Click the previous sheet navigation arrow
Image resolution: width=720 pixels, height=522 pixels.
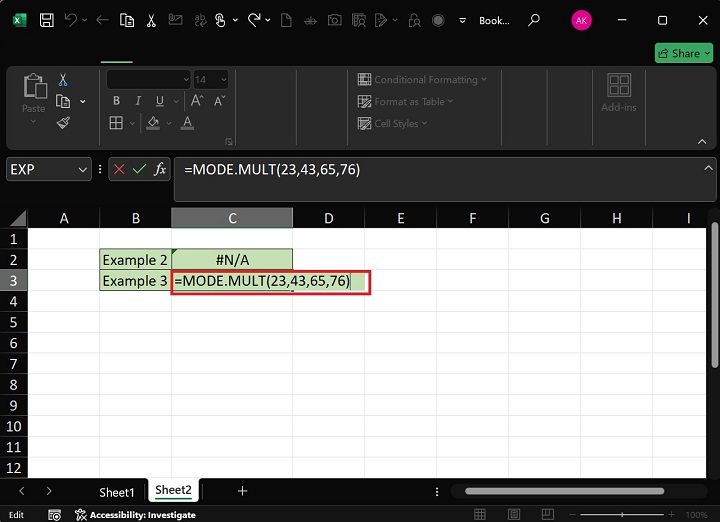pyautogui.click(x=22, y=491)
